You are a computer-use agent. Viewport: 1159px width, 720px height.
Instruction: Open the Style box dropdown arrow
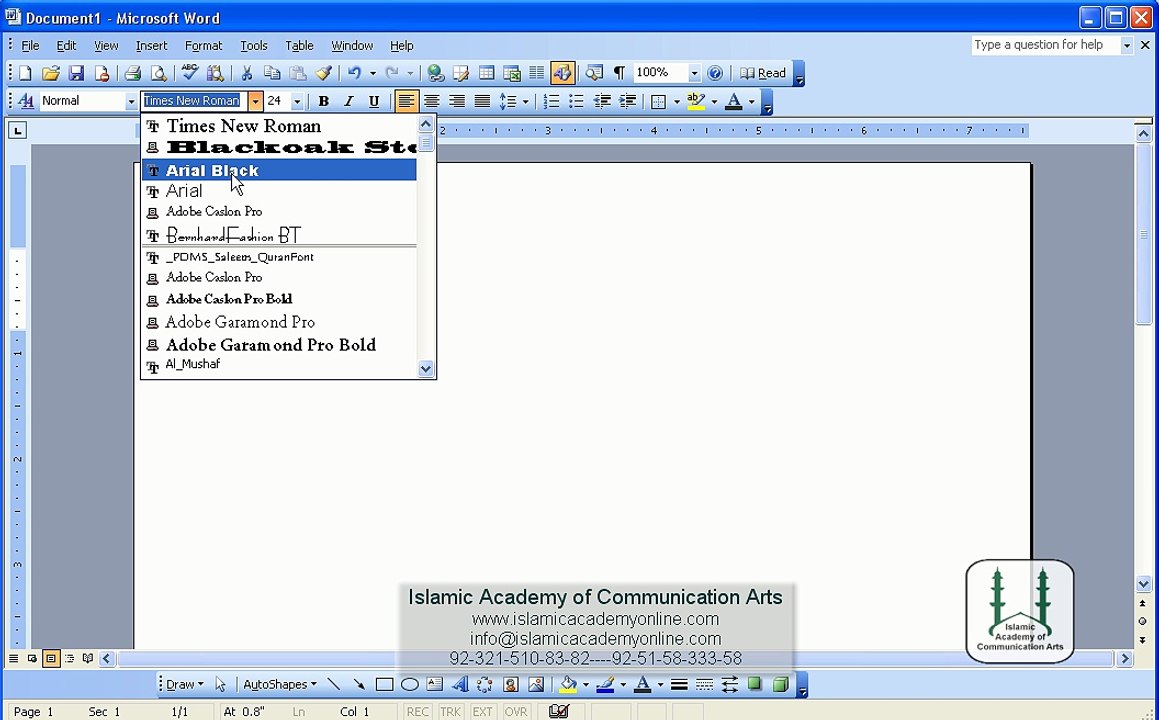click(131, 101)
